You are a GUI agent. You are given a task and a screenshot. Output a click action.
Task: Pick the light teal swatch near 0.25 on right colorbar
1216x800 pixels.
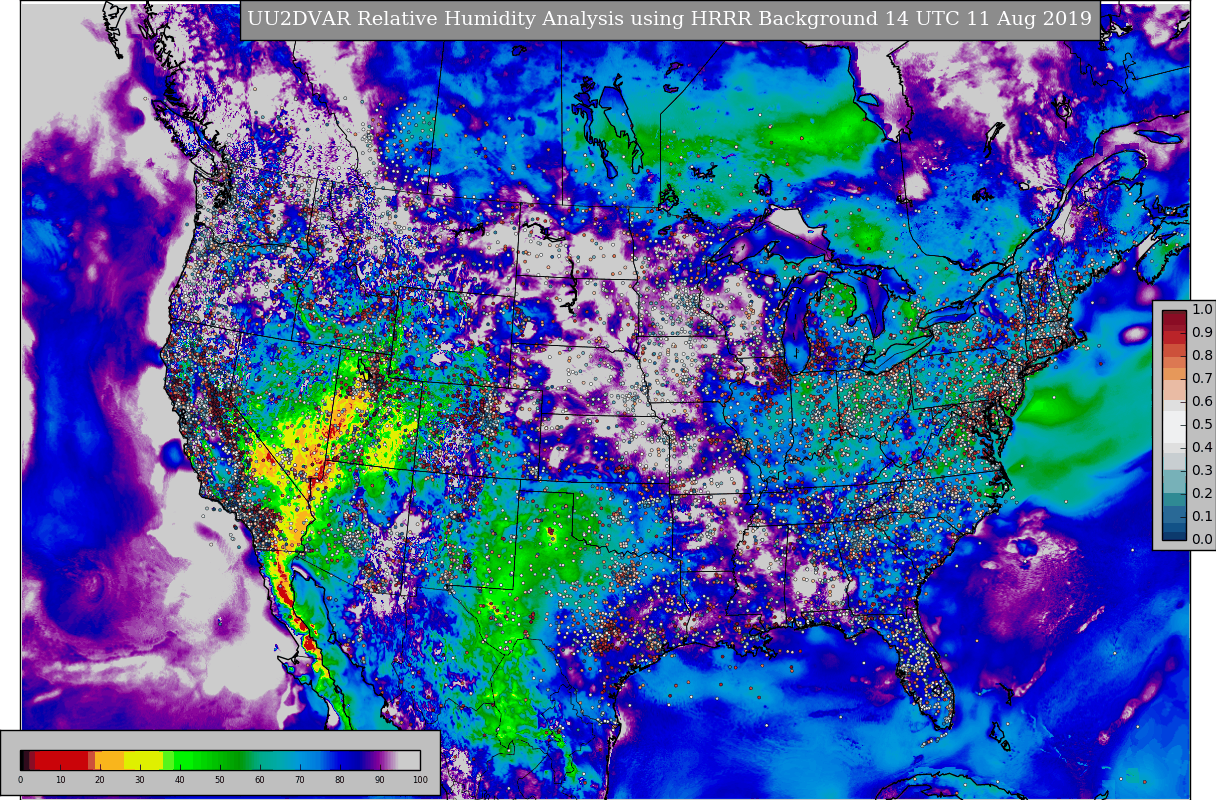[1174, 482]
